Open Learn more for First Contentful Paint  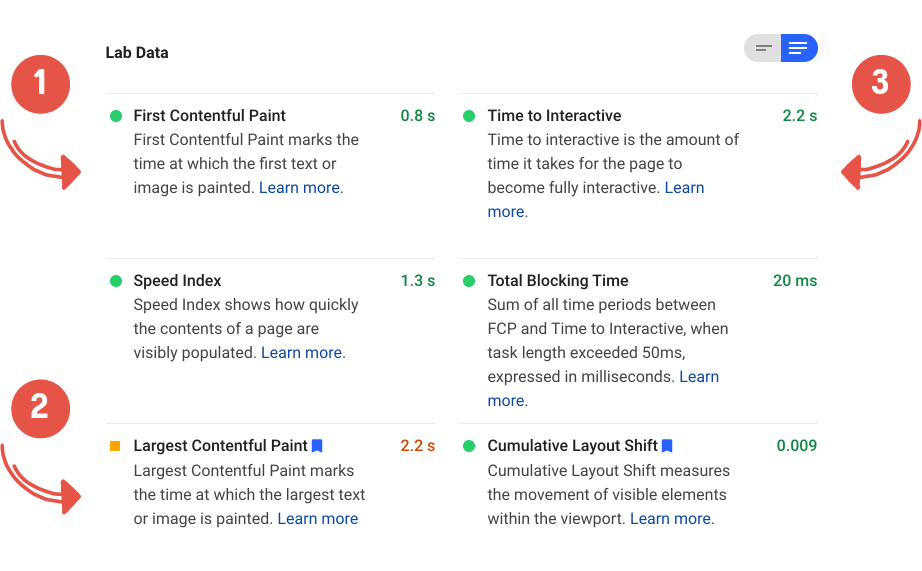click(x=299, y=188)
